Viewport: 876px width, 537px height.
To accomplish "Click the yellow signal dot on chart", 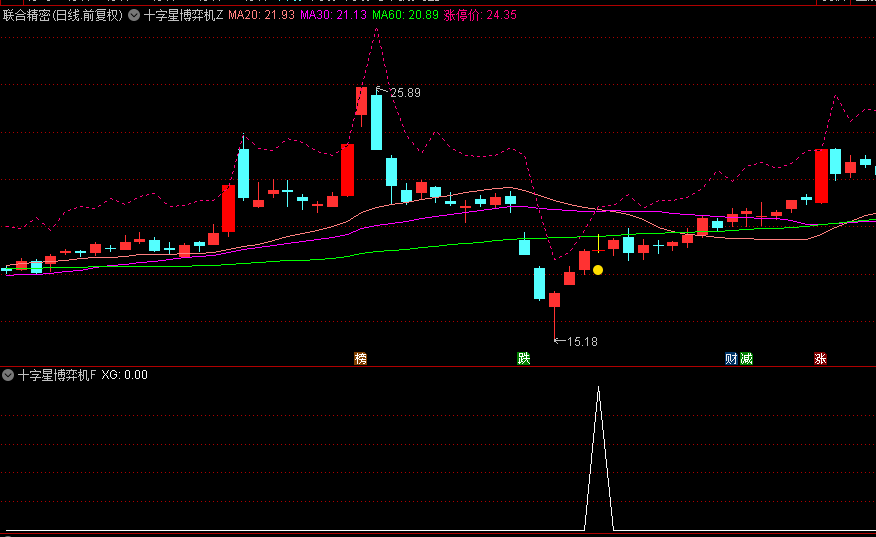I will click(598, 269).
